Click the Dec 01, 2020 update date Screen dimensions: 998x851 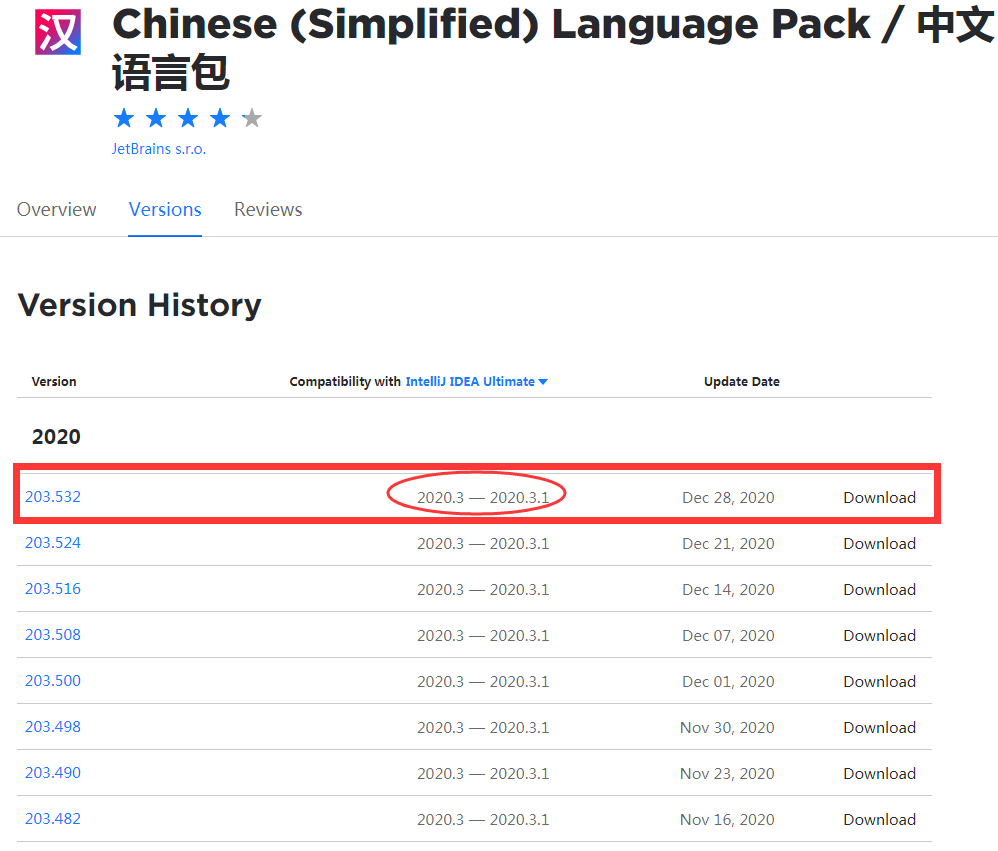click(x=728, y=682)
